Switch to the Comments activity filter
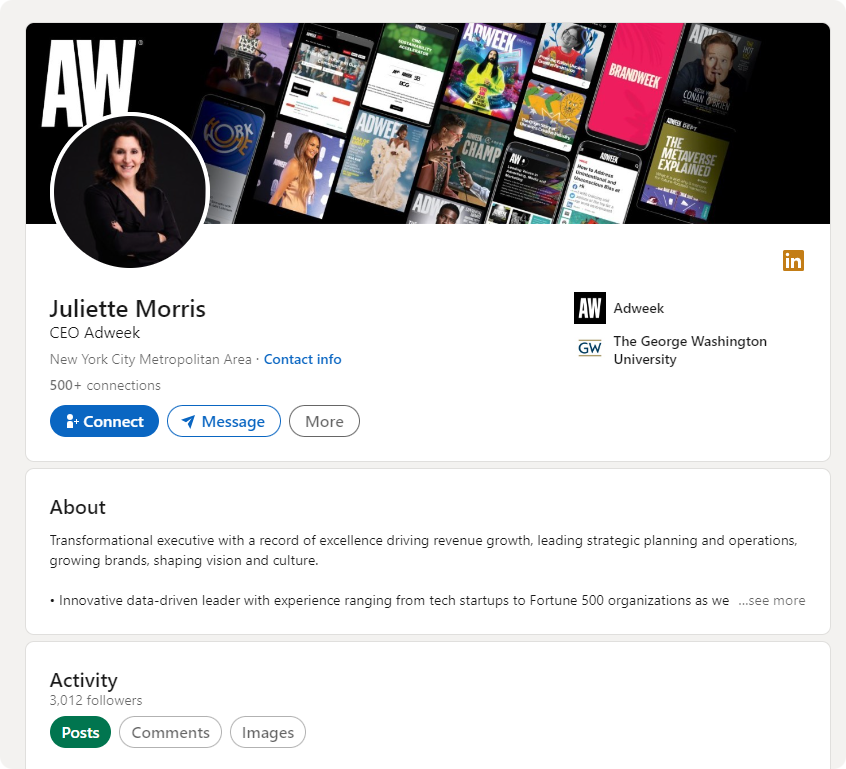846x769 pixels. click(170, 732)
